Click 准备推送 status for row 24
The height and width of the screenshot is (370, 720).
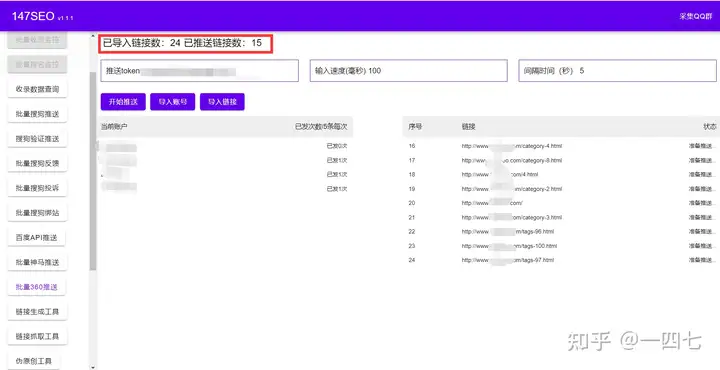click(x=702, y=260)
